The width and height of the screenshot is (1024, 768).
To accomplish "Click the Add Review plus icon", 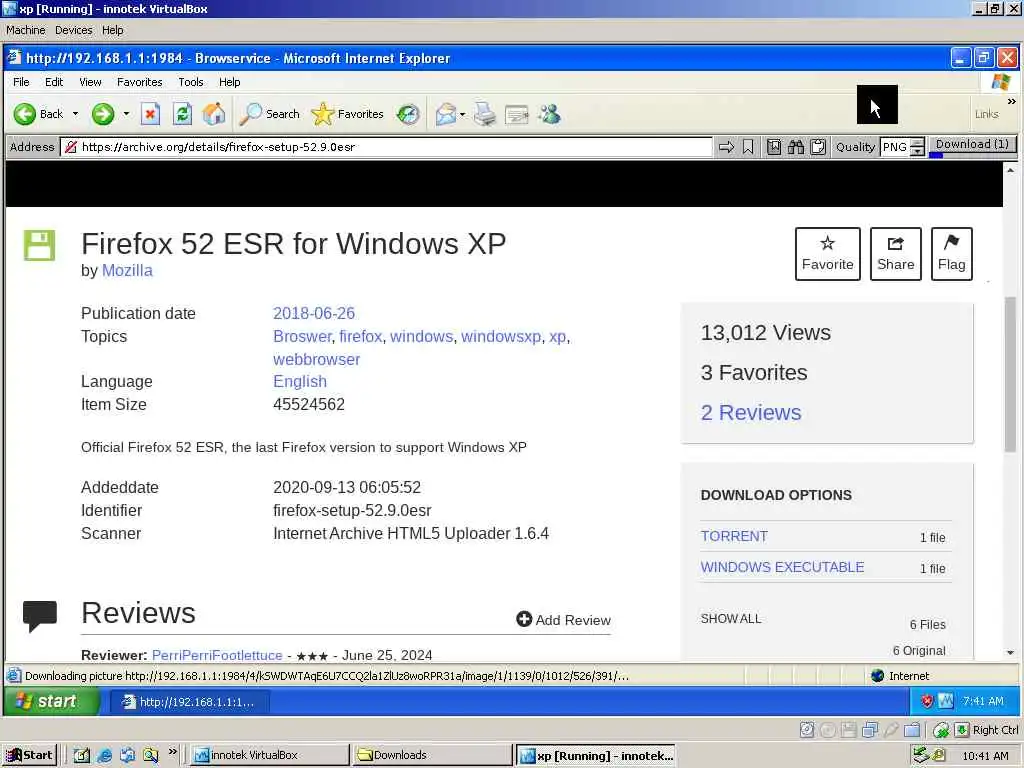I will 524,618.
